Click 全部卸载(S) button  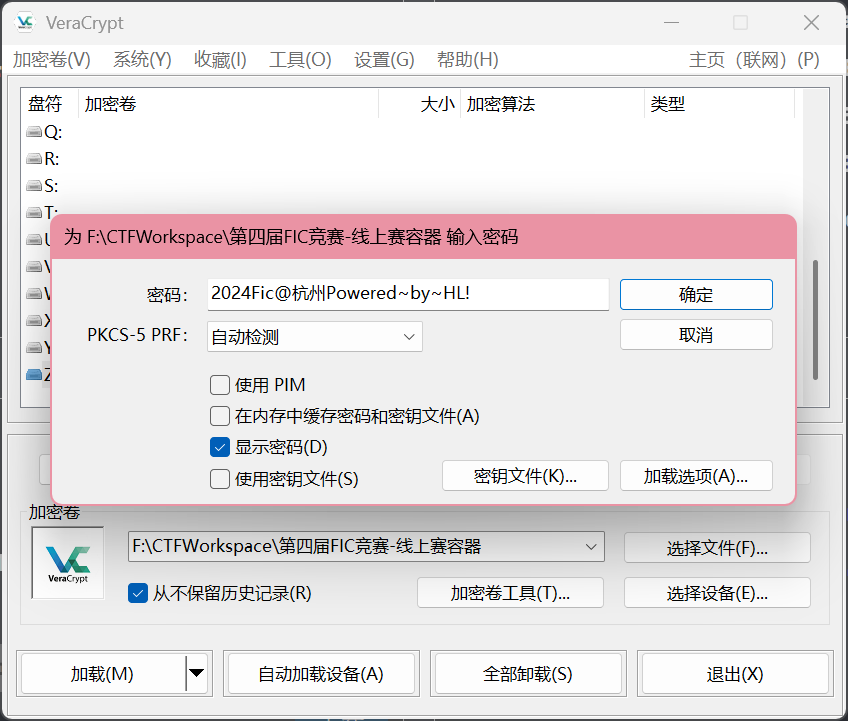point(528,674)
